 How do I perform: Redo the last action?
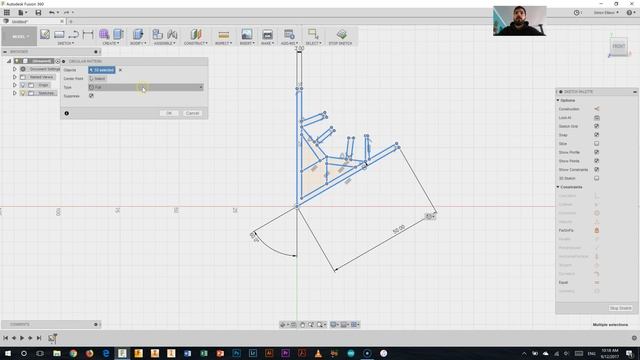(67, 13)
